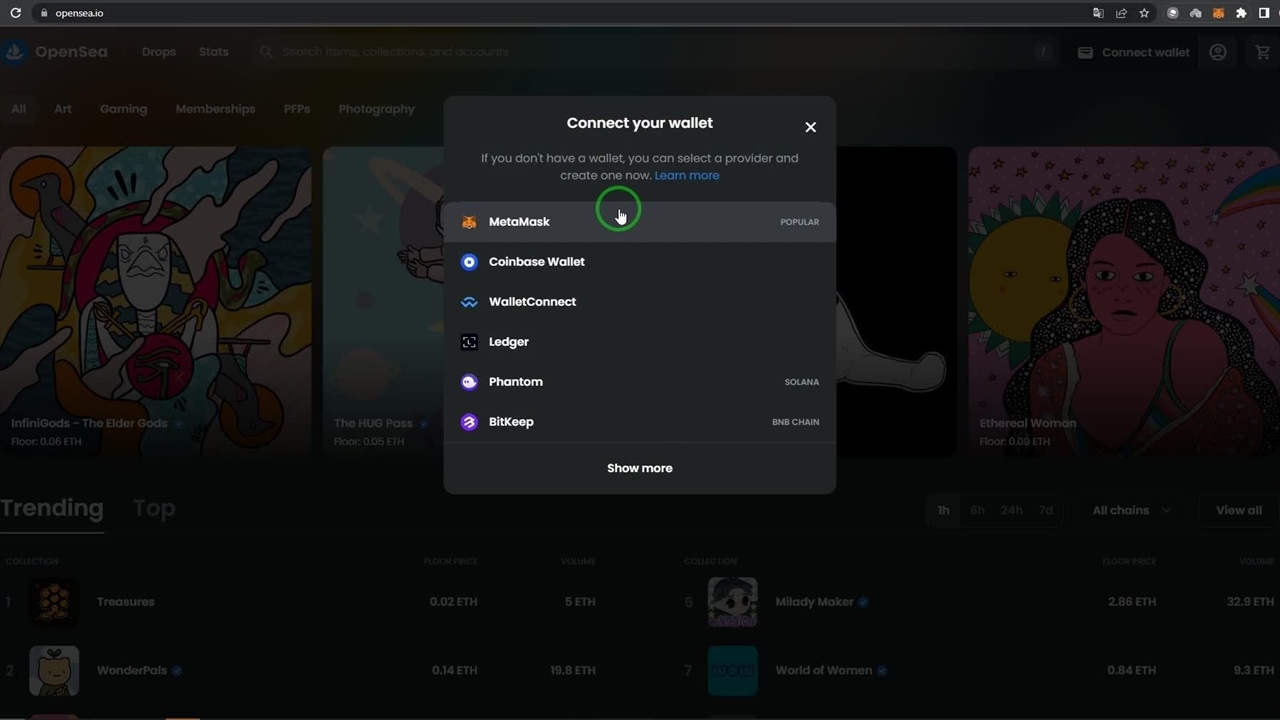Click the WalletConnect icon

[x=469, y=302]
